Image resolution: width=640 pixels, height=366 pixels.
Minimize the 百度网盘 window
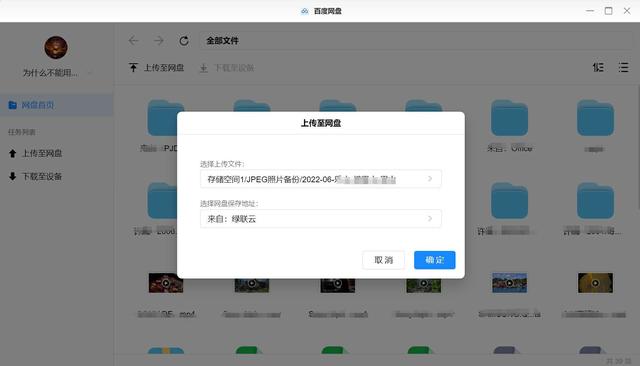point(590,11)
